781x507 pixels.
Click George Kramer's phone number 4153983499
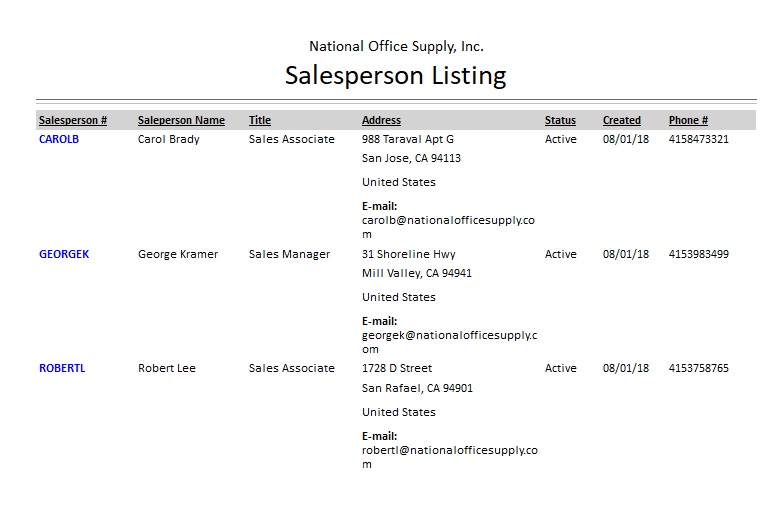(699, 254)
